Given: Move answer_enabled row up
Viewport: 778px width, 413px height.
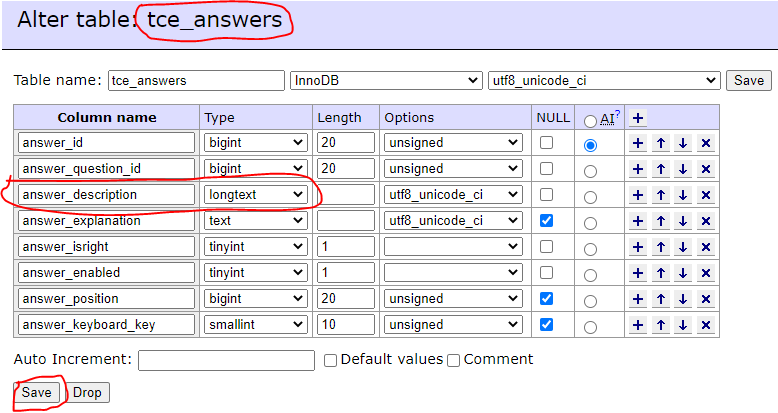Looking at the screenshot, I should (x=660, y=273).
